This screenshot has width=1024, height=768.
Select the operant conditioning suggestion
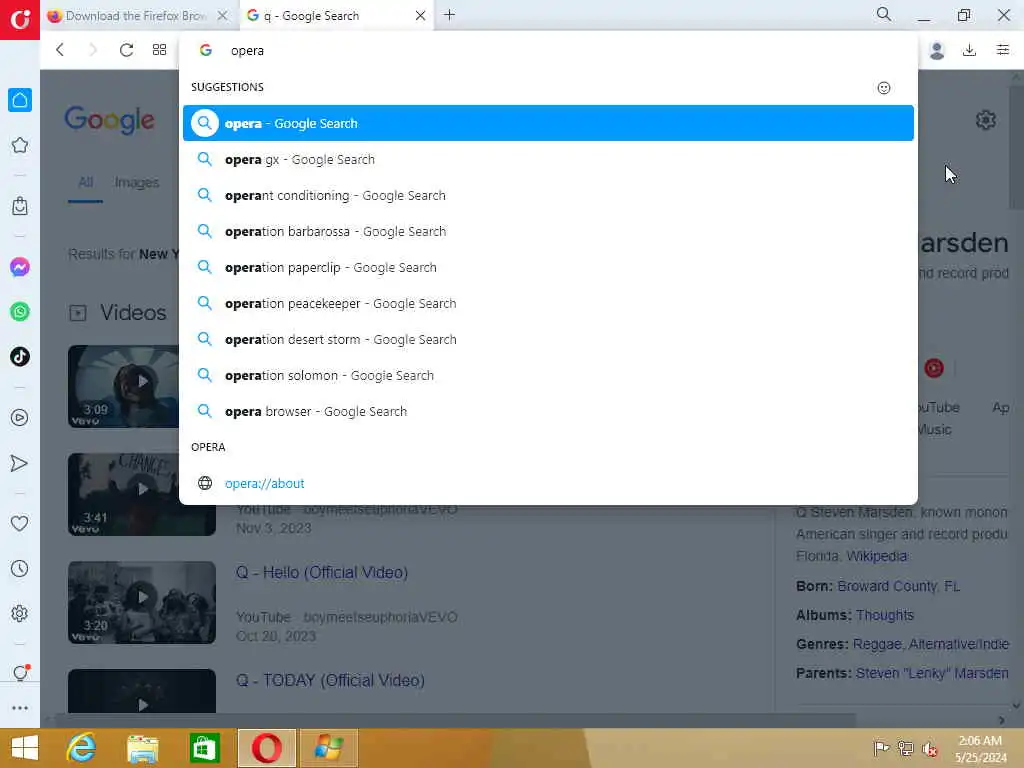click(x=549, y=195)
